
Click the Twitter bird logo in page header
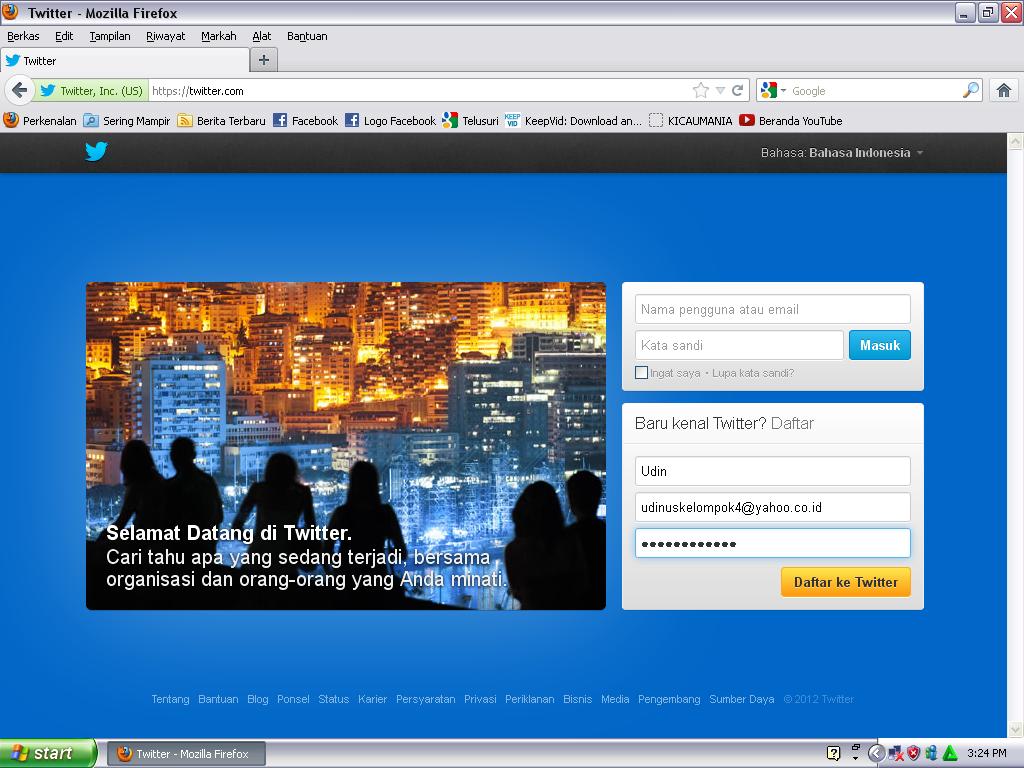click(96, 152)
